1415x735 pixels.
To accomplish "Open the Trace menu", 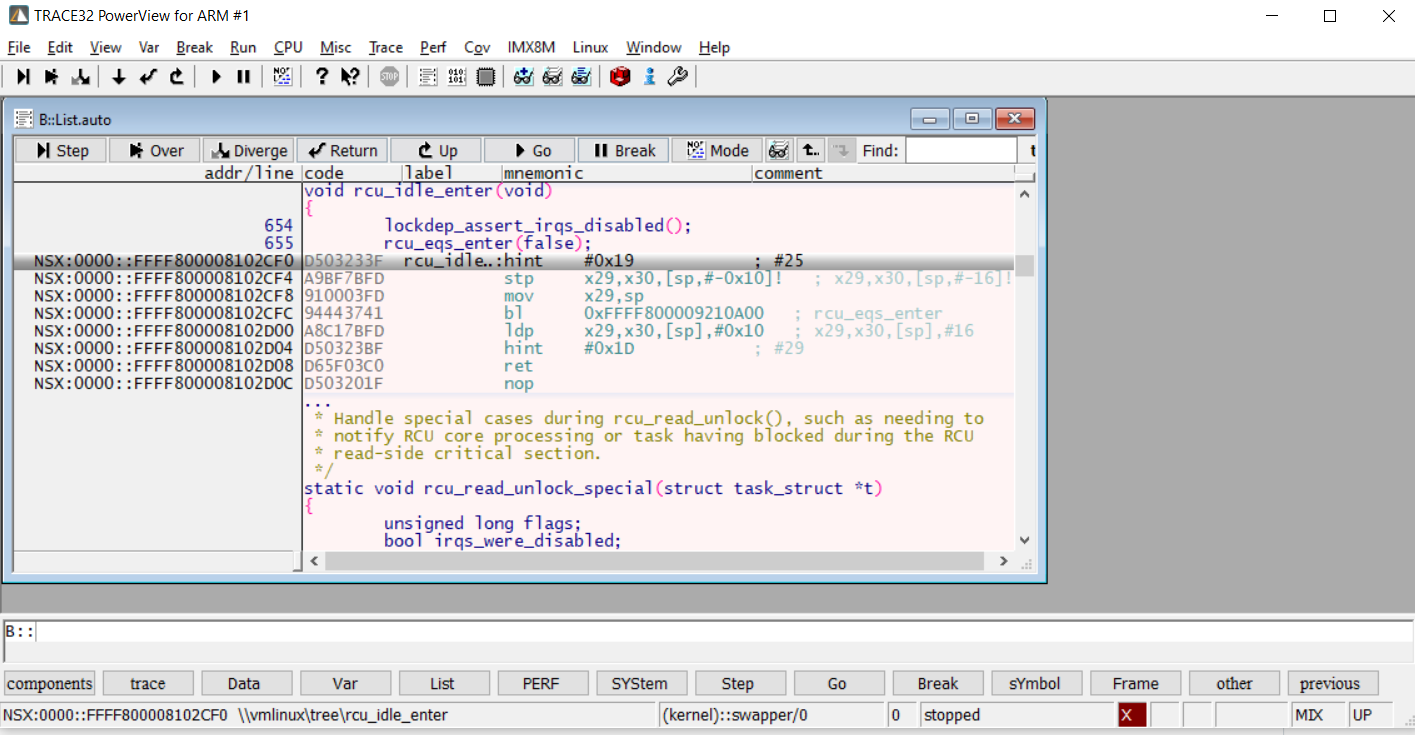I will point(385,47).
